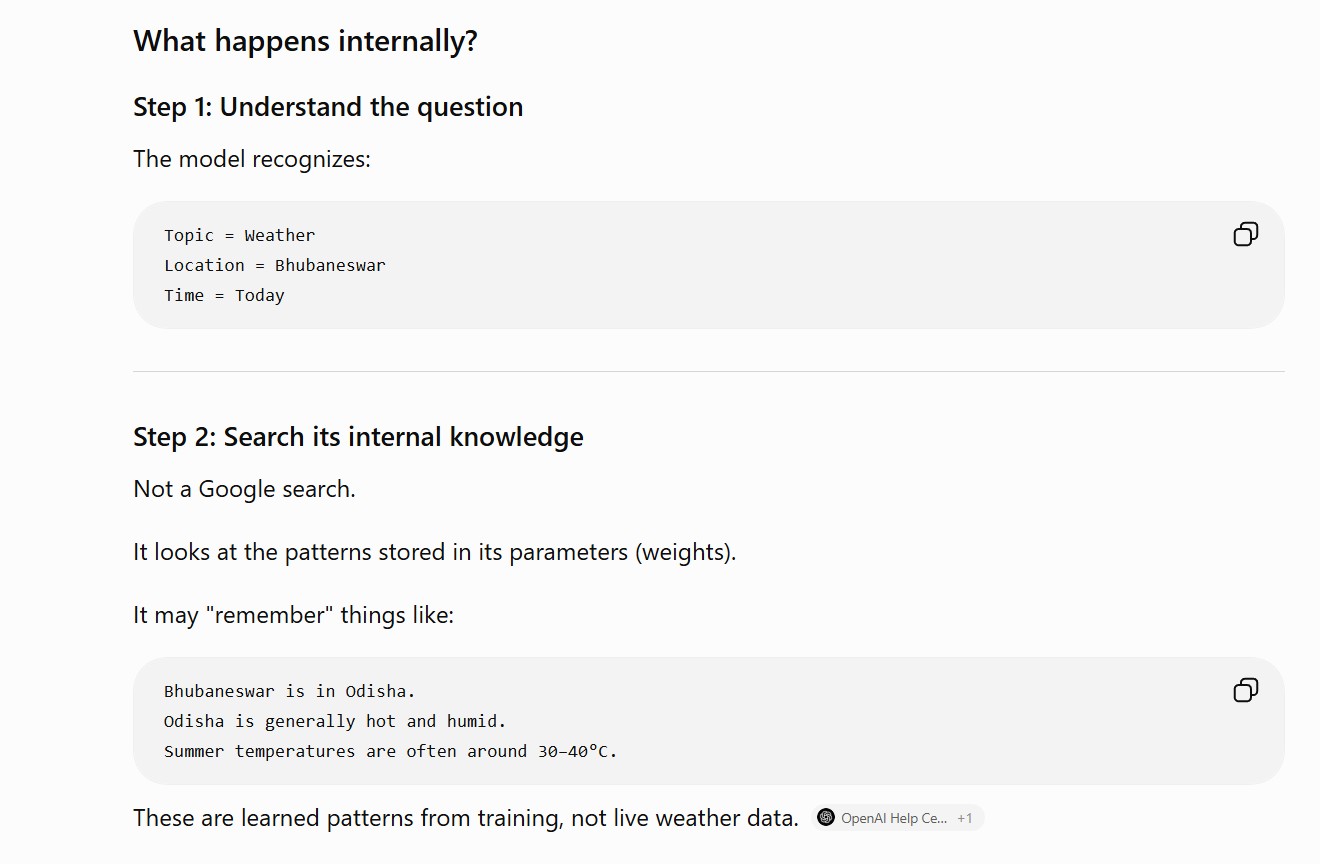Click the horizontal divider between the steps
Viewport: 1320px width, 864px height.
(708, 371)
